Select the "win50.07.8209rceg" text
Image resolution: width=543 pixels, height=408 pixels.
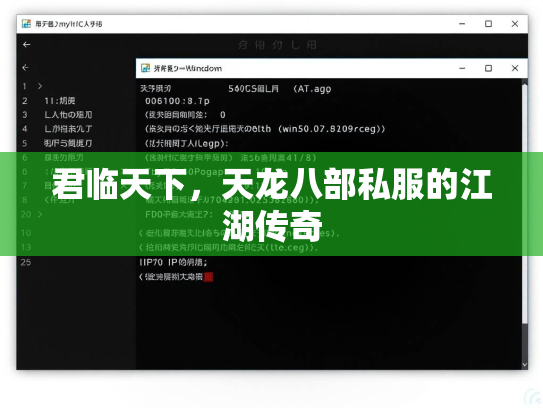point(330,129)
